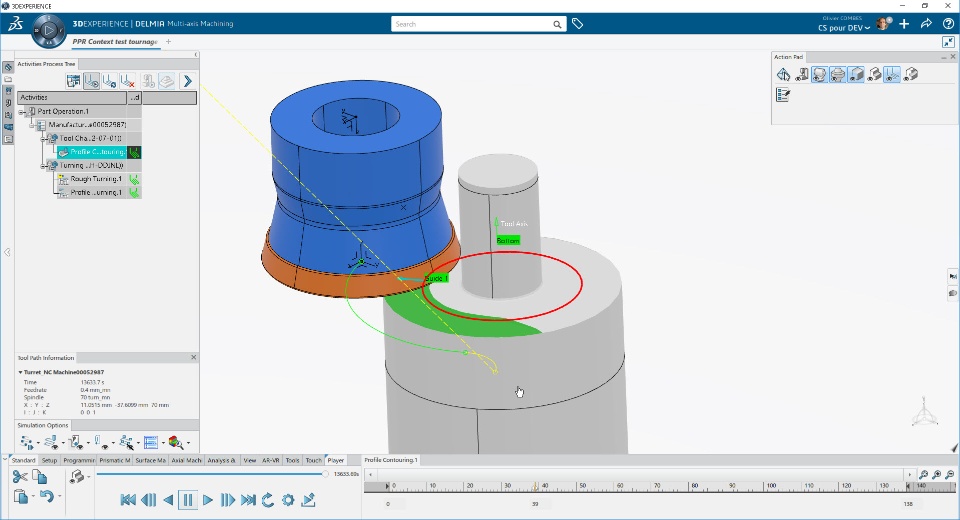Open CS pour DEV dropdown
This screenshot has width=960, height=520.
[x=844, y=28]
